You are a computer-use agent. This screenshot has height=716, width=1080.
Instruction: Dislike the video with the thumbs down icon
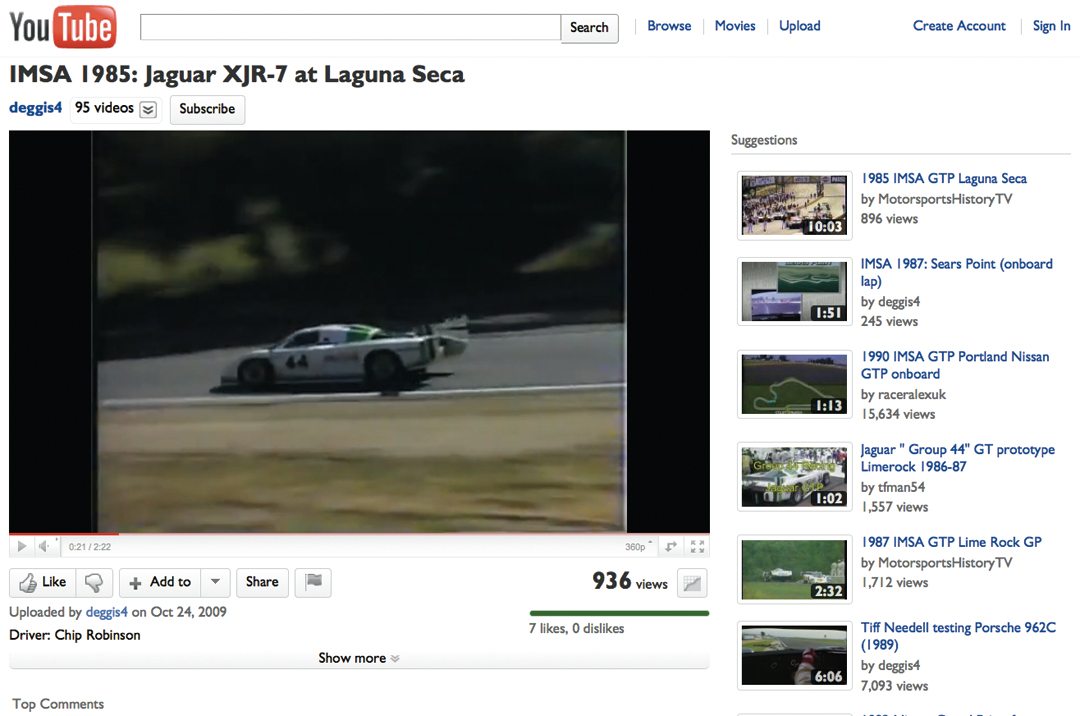coord(94,582)
